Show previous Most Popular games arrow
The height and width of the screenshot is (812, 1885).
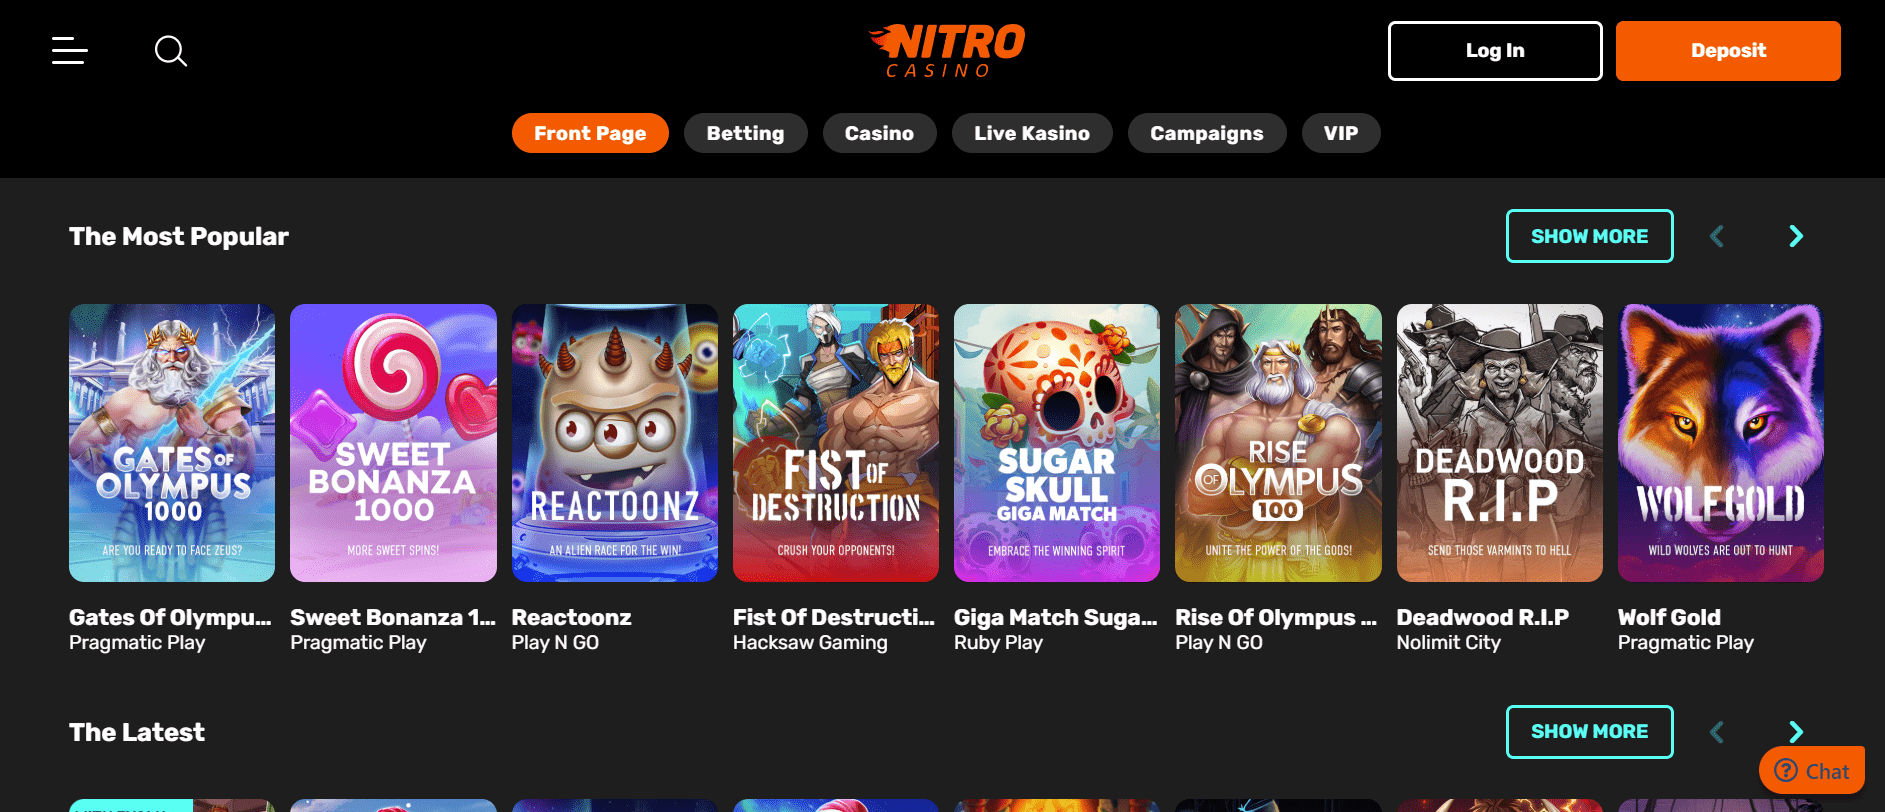pos(1717,236)
